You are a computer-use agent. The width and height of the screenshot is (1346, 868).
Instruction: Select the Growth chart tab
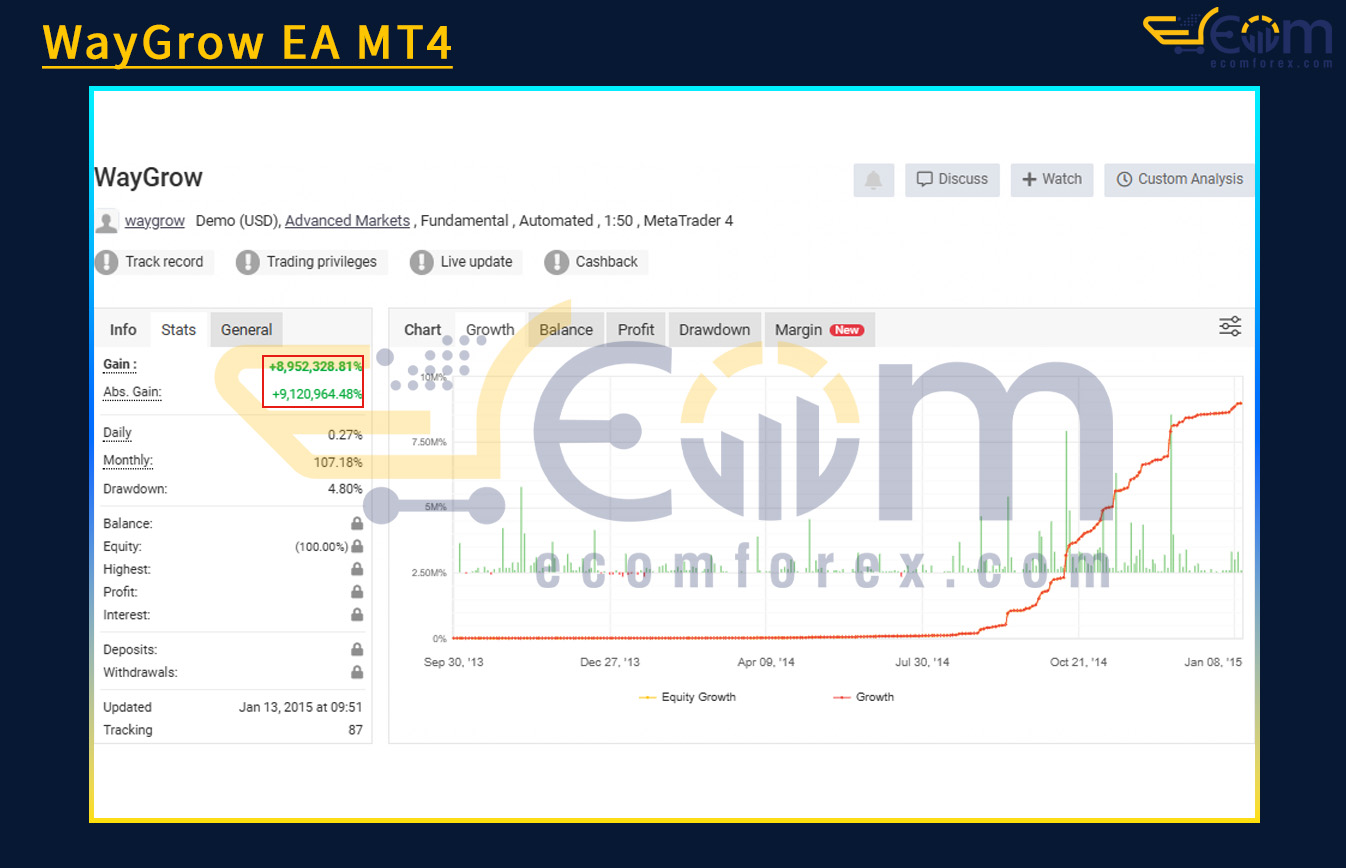click(490, 330)
